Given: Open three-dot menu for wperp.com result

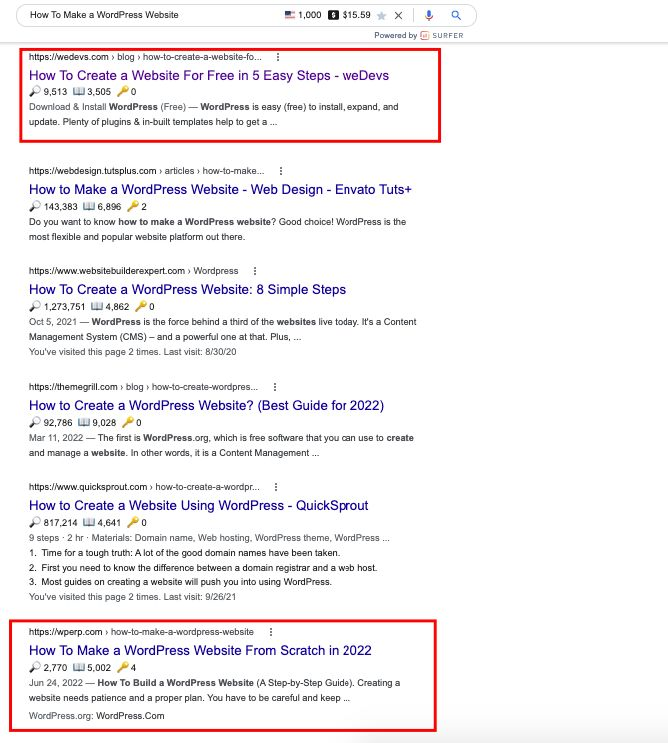Looking at the screenshot, I should (x=271, y=632).
